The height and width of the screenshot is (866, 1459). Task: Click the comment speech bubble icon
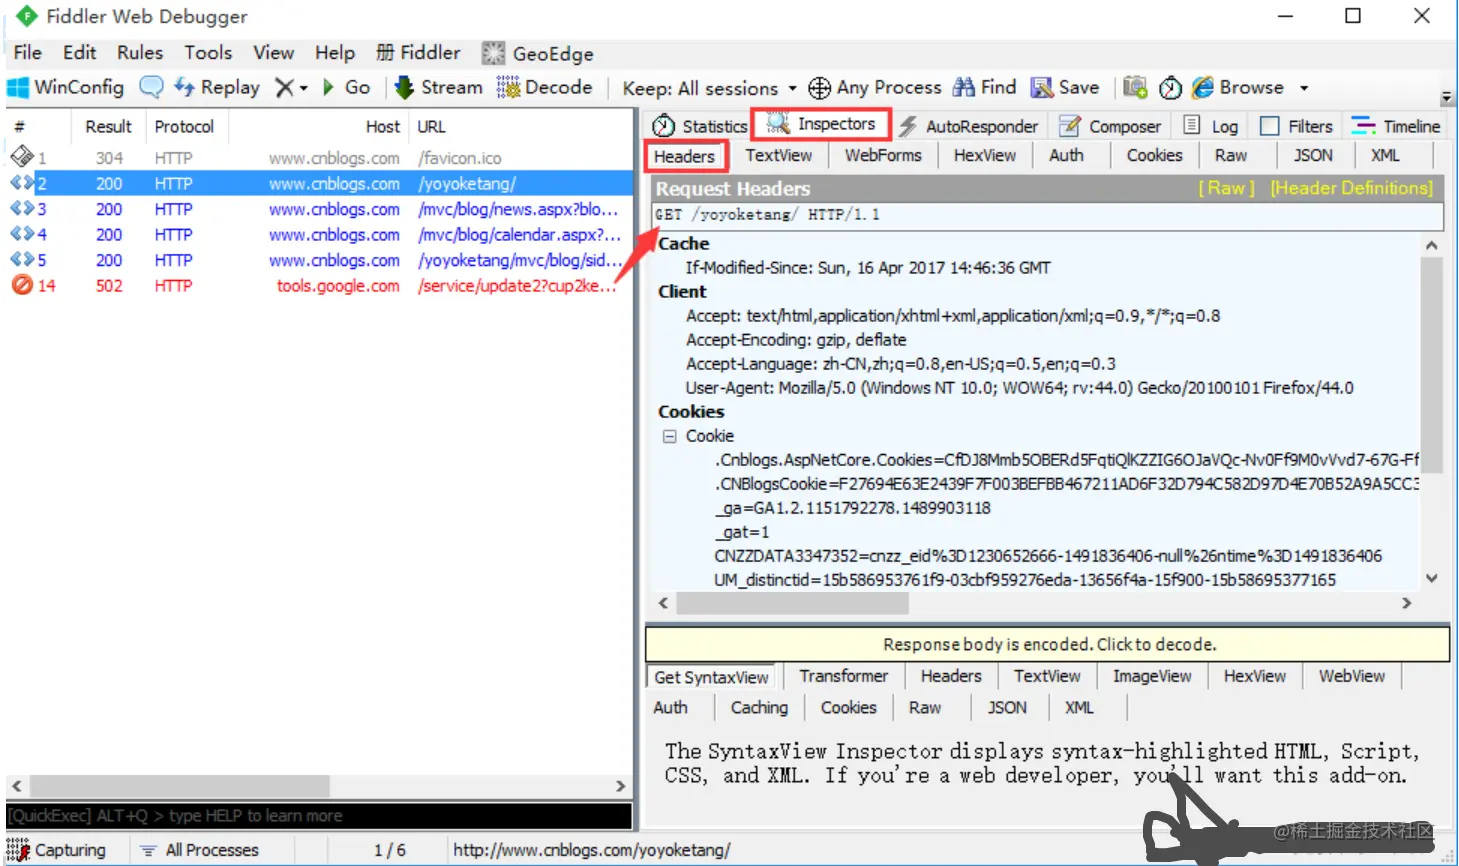coord(151,87)
